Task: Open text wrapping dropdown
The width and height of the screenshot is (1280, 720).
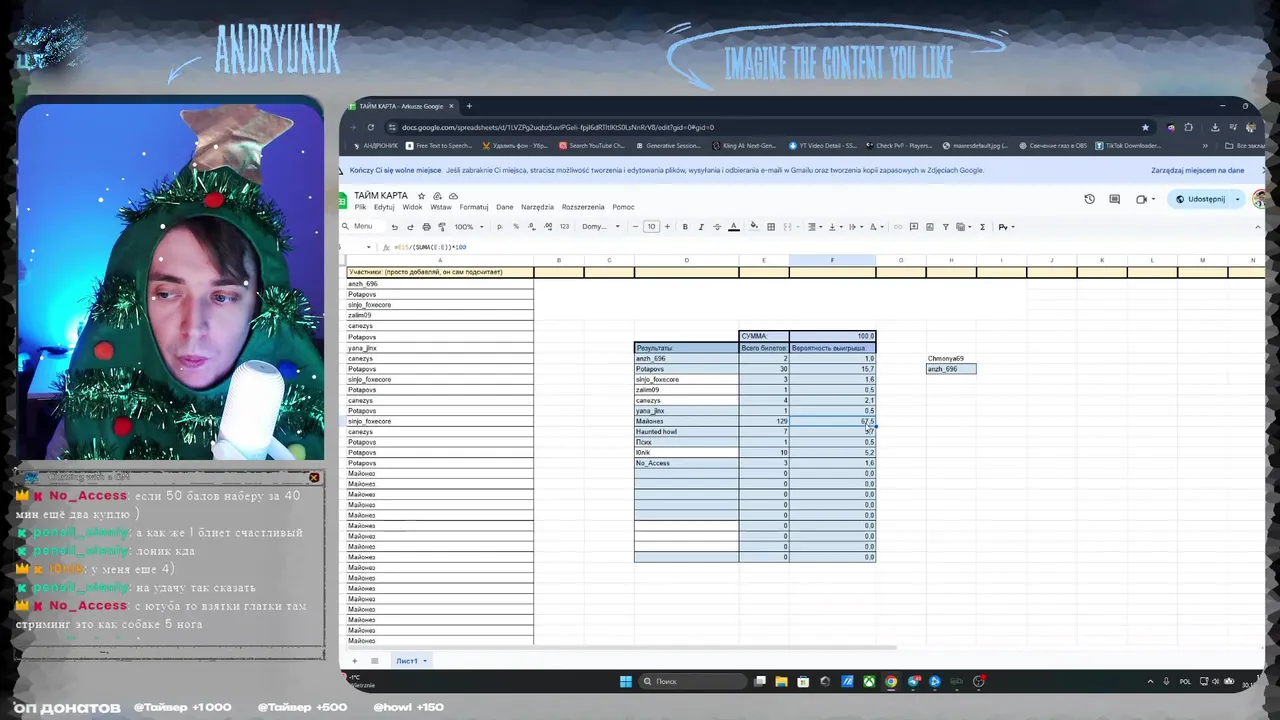Action: (x=856, y=227)
